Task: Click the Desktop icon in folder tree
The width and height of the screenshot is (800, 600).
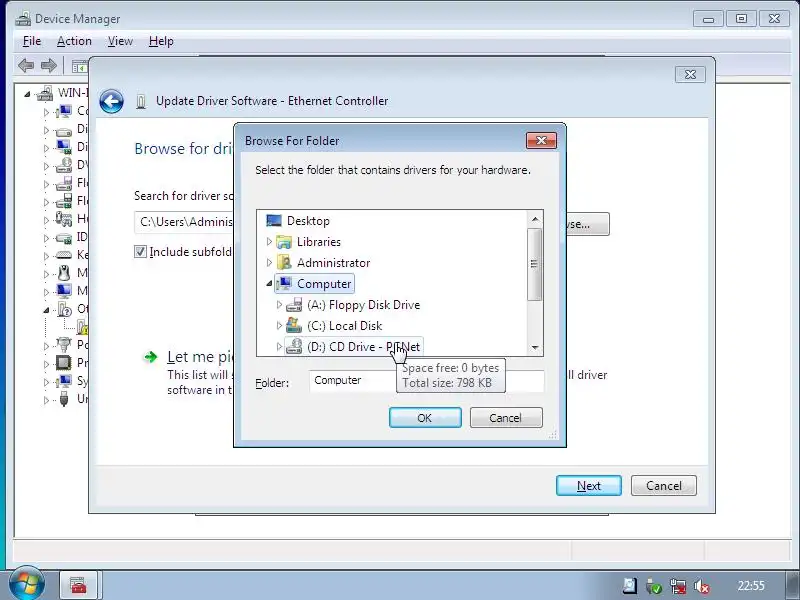Action: tap(274, 220)
